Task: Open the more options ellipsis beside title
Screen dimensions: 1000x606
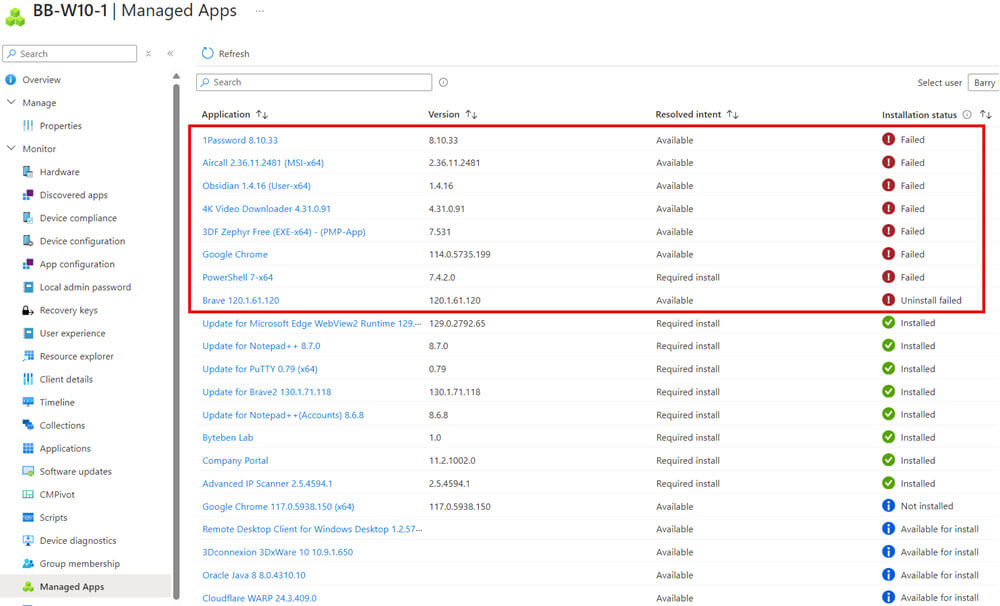Action: click(x=260, y=11)
